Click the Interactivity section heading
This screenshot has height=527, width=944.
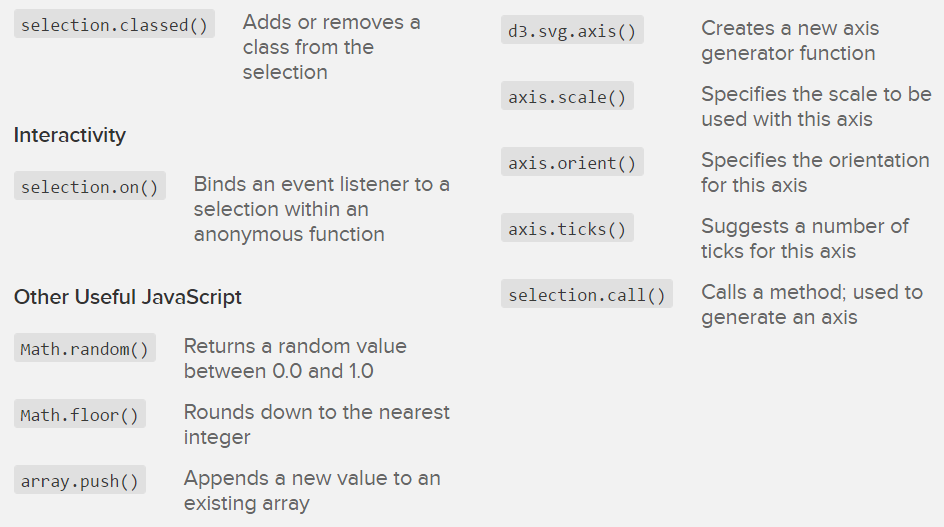[70, 135]
